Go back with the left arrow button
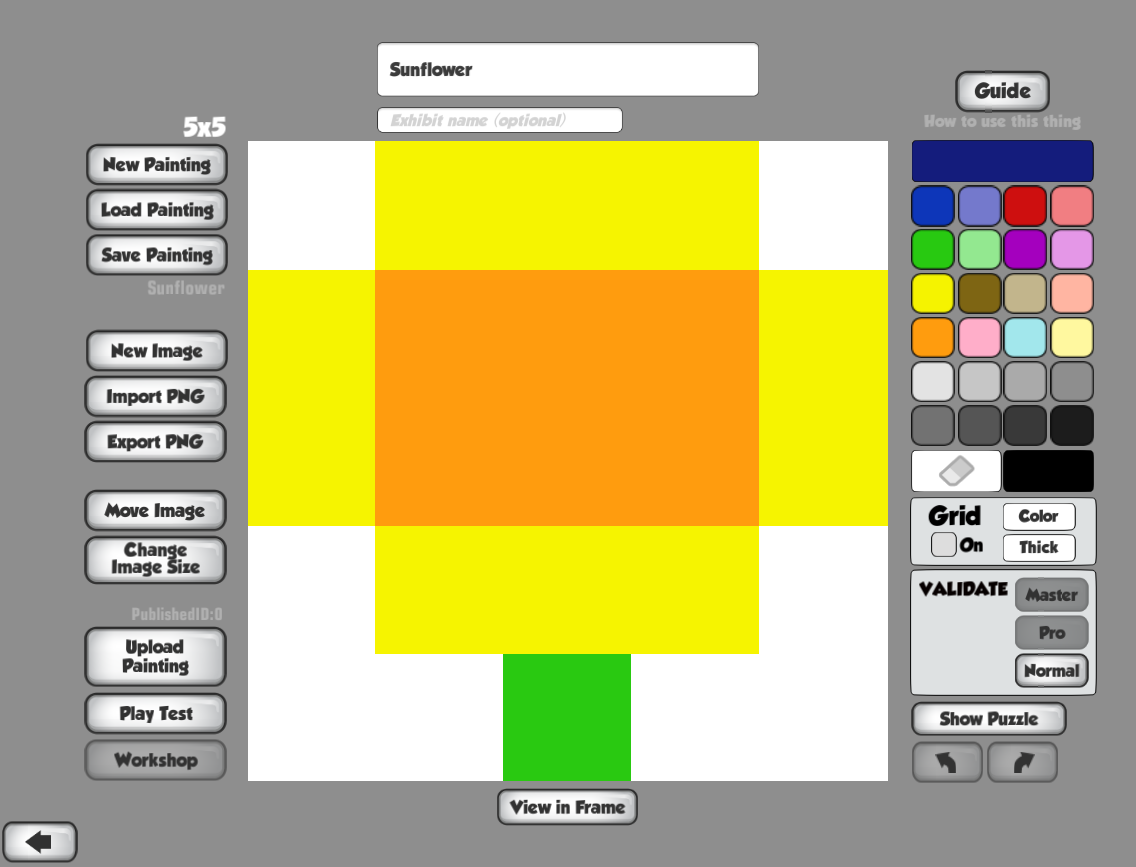 [39, 842]
